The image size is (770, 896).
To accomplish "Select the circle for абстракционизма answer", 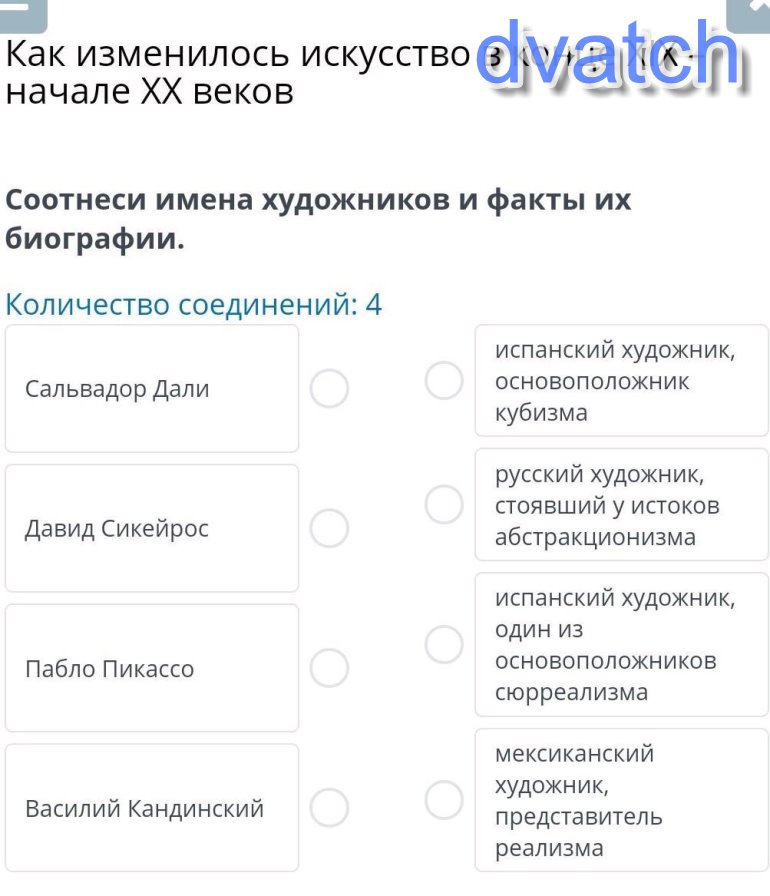I will pyautogui.click(x=444, y=504).
